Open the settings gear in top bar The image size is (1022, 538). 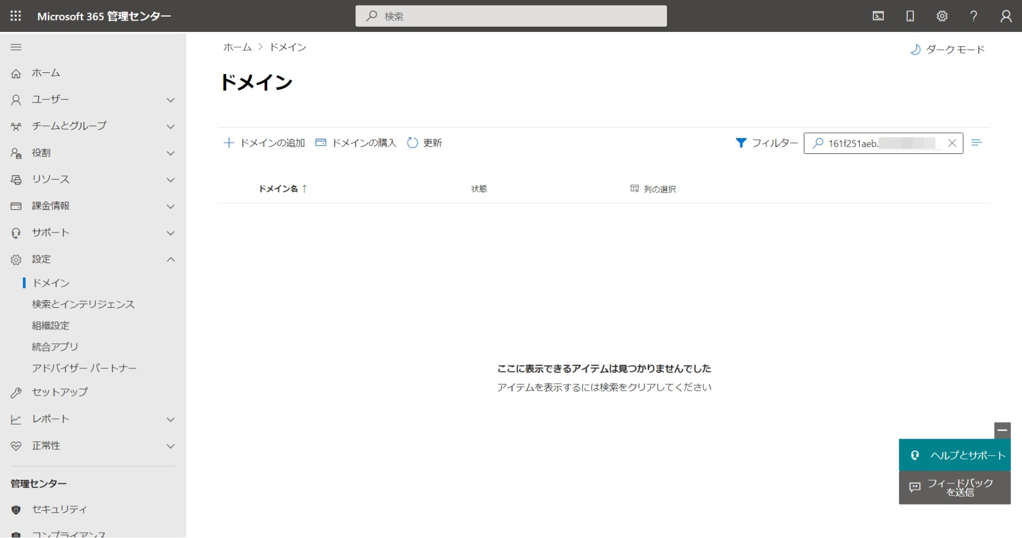(x=942, y=16)
